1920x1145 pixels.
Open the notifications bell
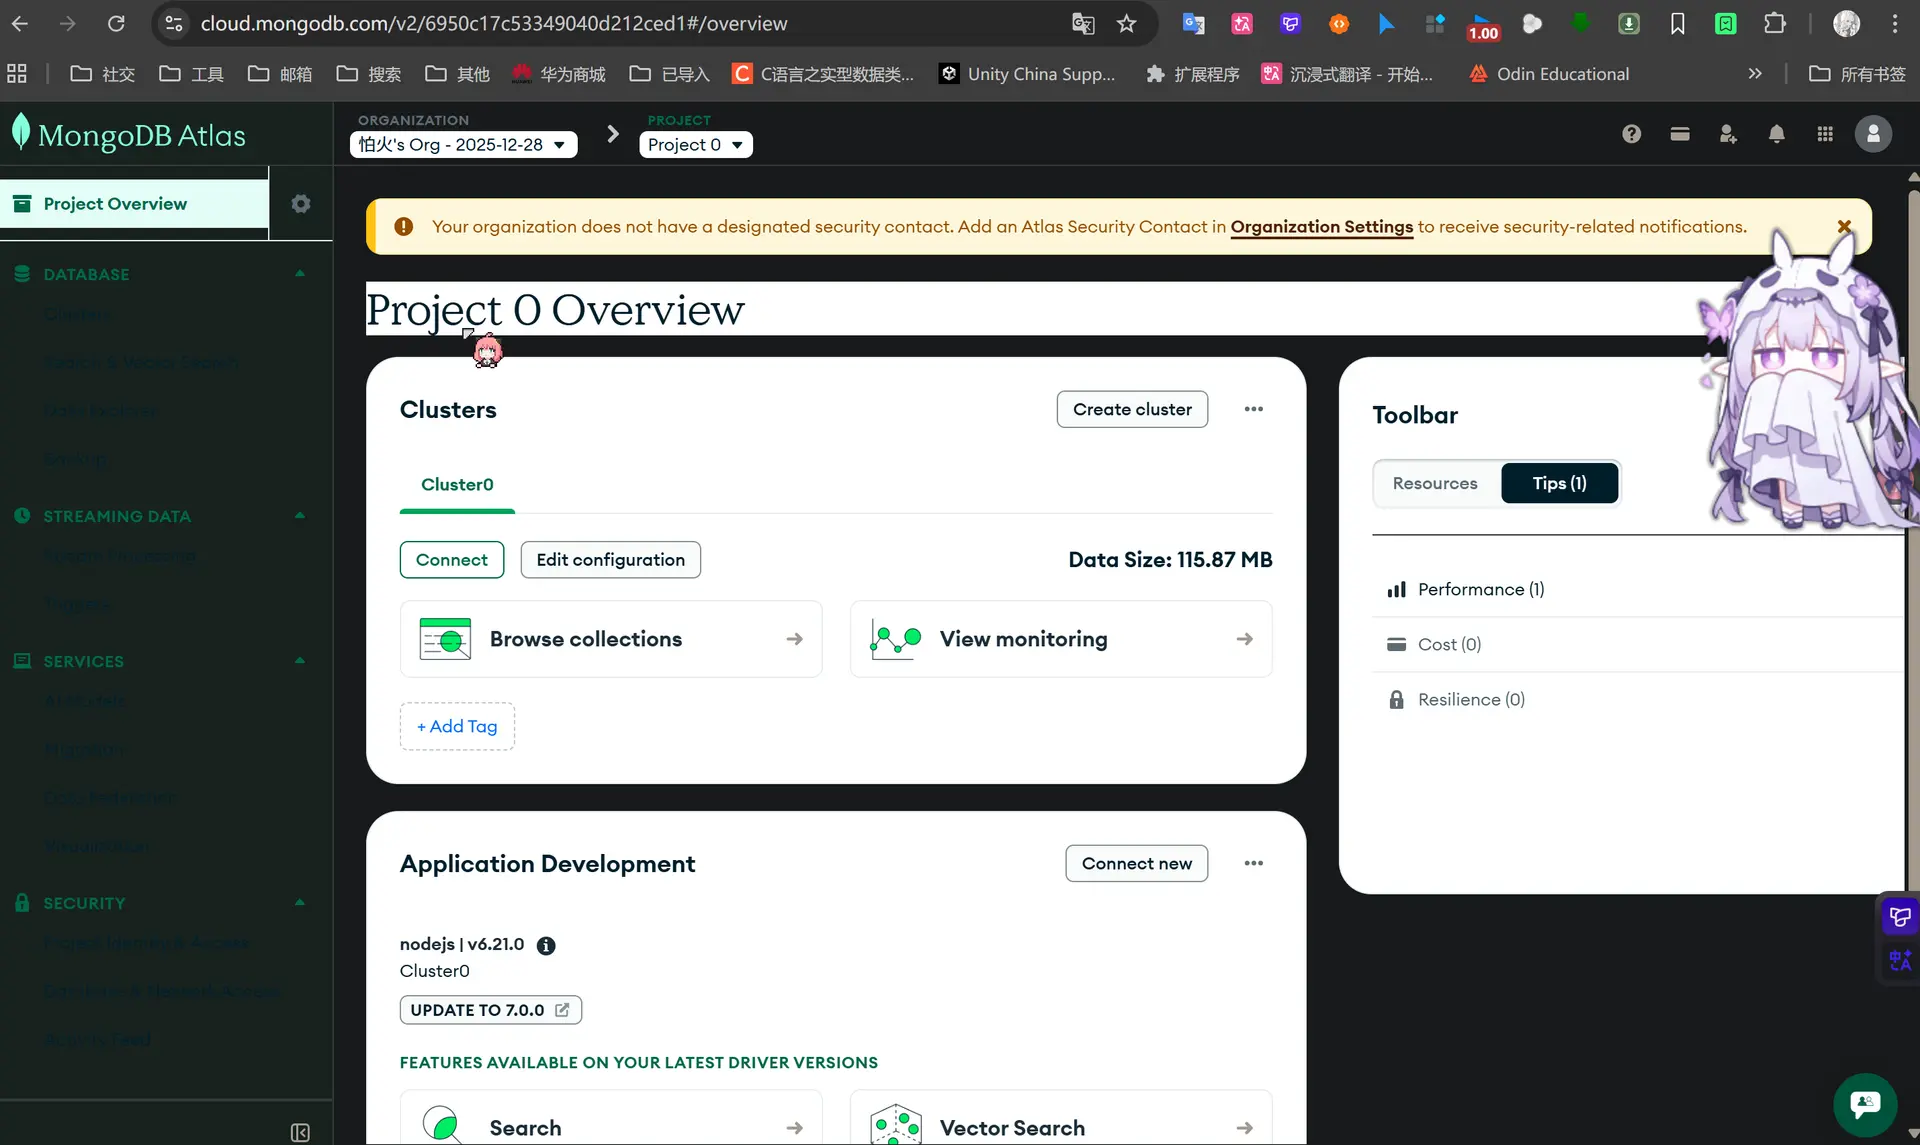(1776, 134)
